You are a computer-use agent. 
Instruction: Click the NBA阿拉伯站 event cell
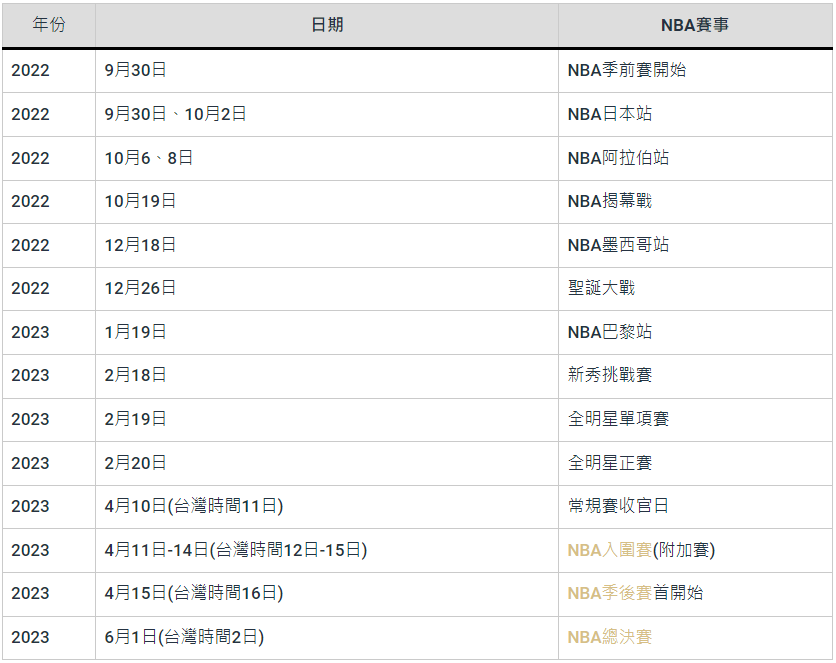(x=618, y=158)
